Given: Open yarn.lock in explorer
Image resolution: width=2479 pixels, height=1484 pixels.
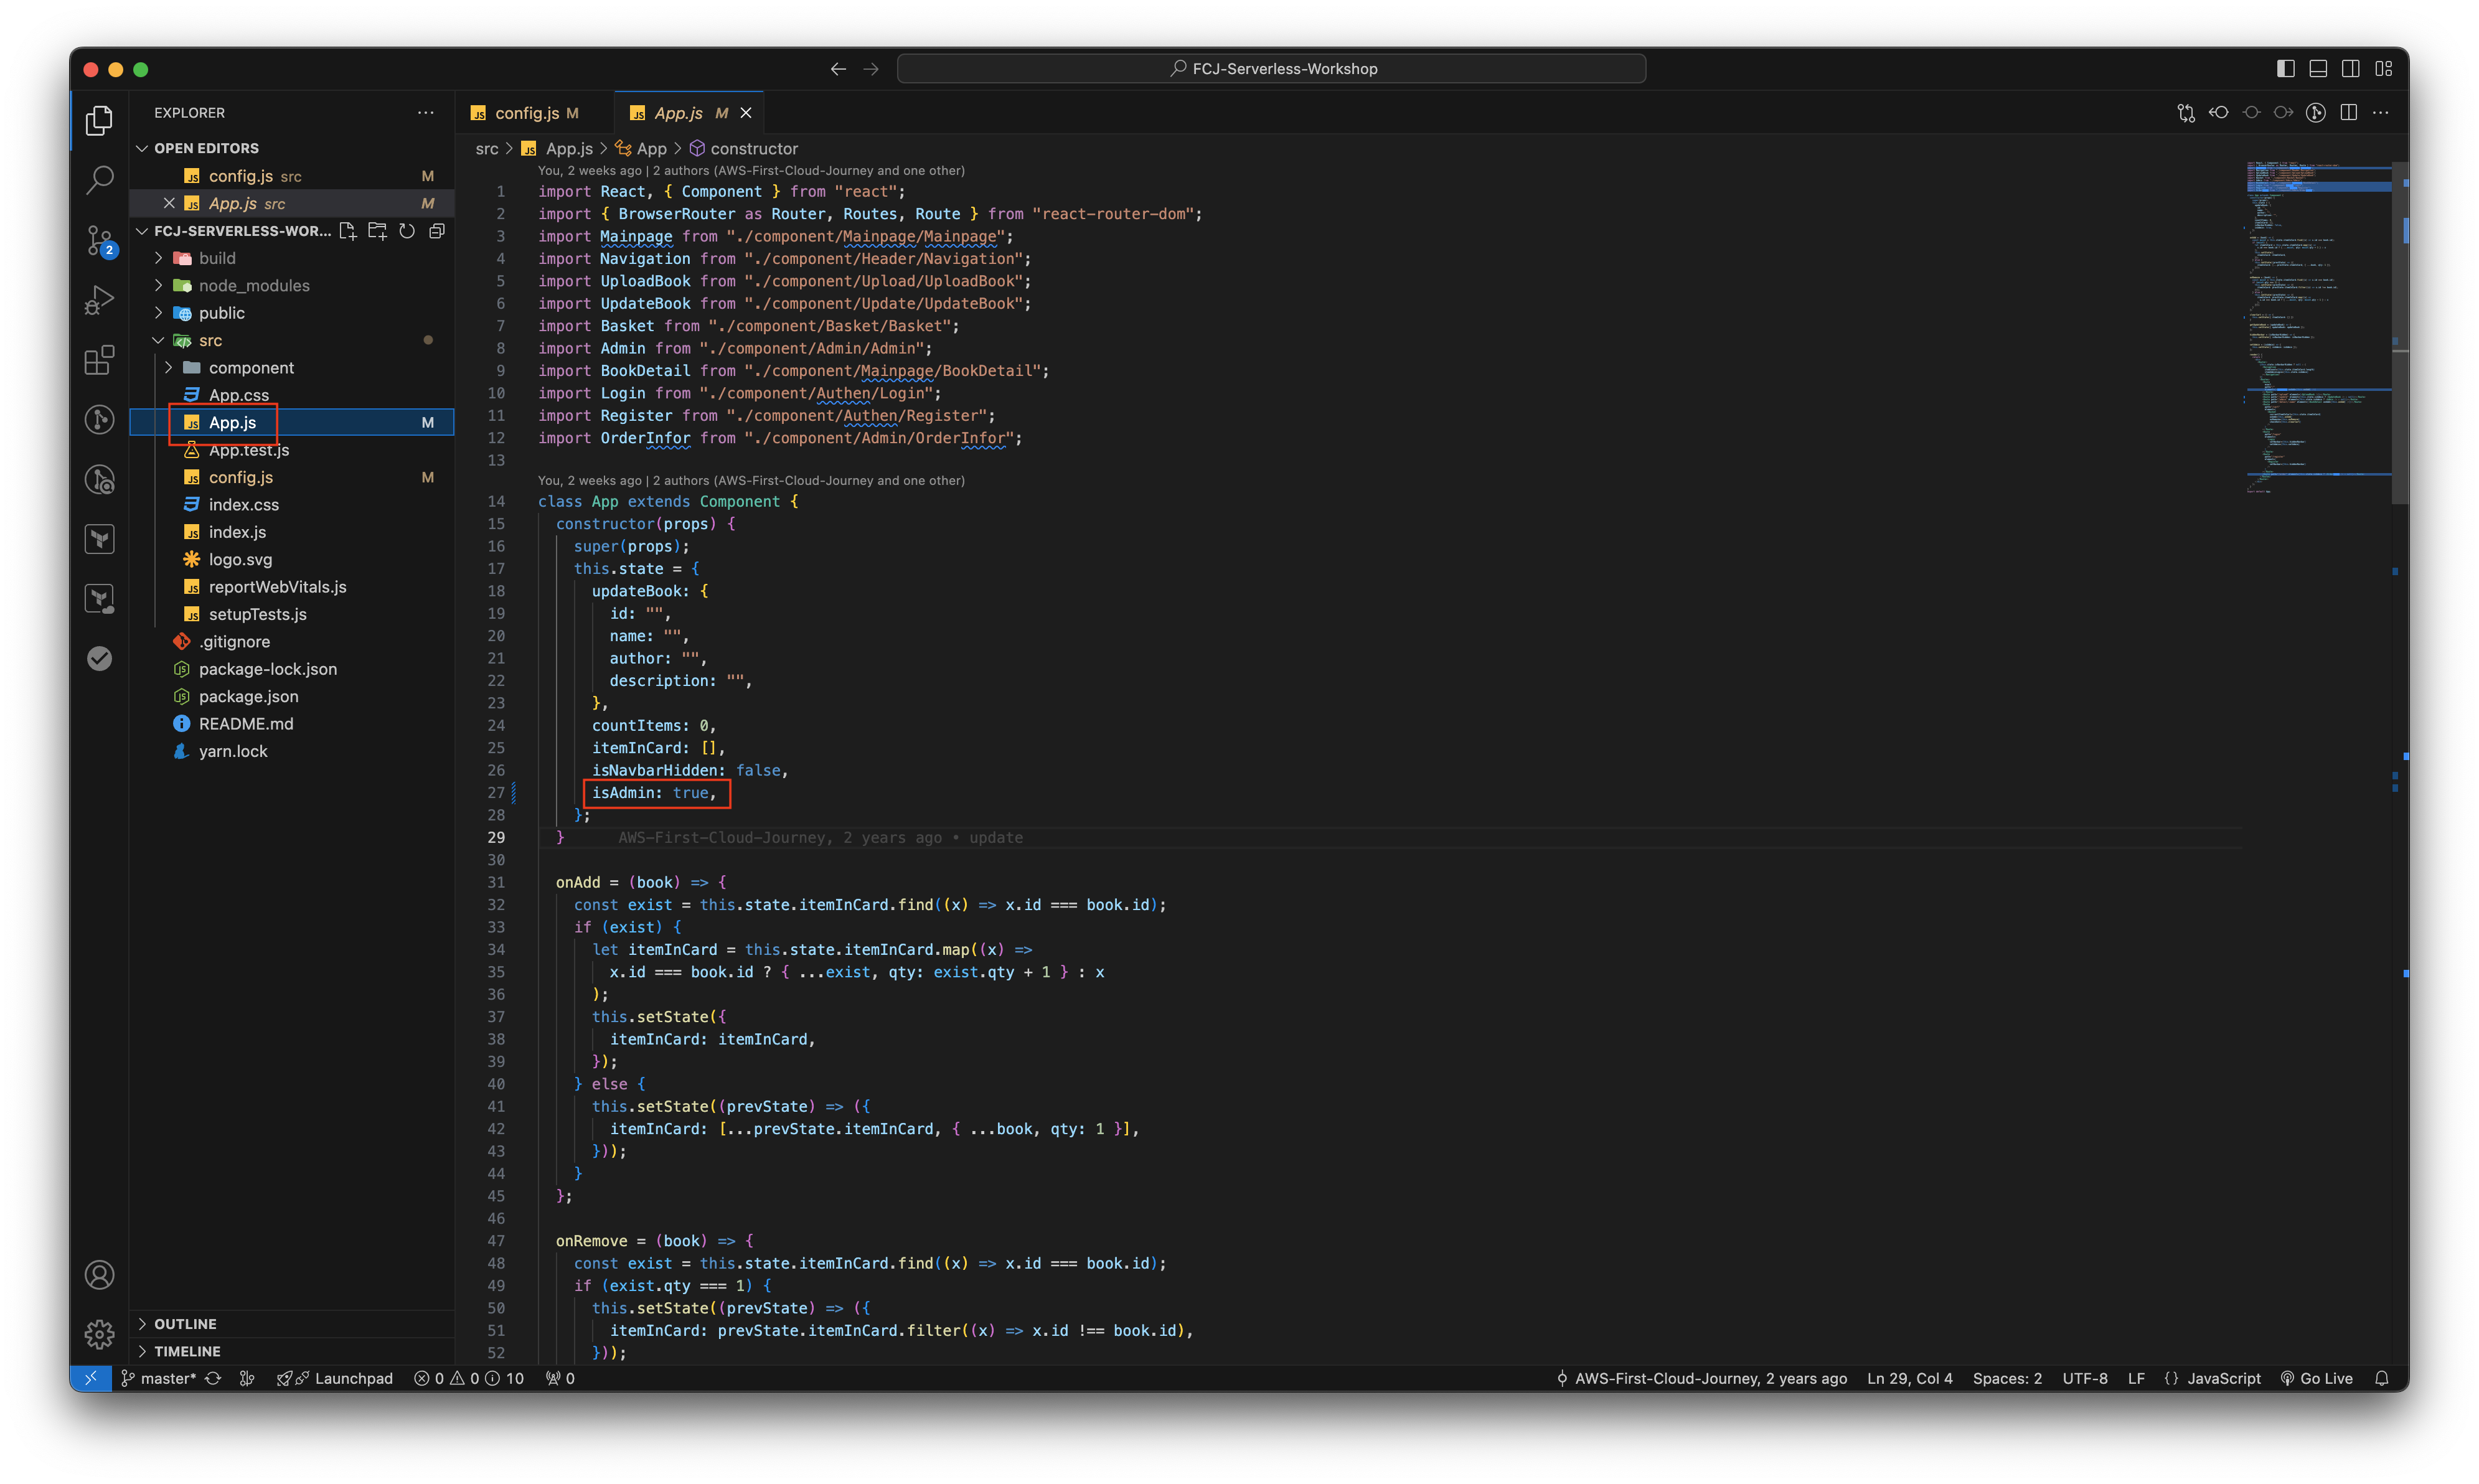Looking at the screenshot, I should tap(292, 751).
